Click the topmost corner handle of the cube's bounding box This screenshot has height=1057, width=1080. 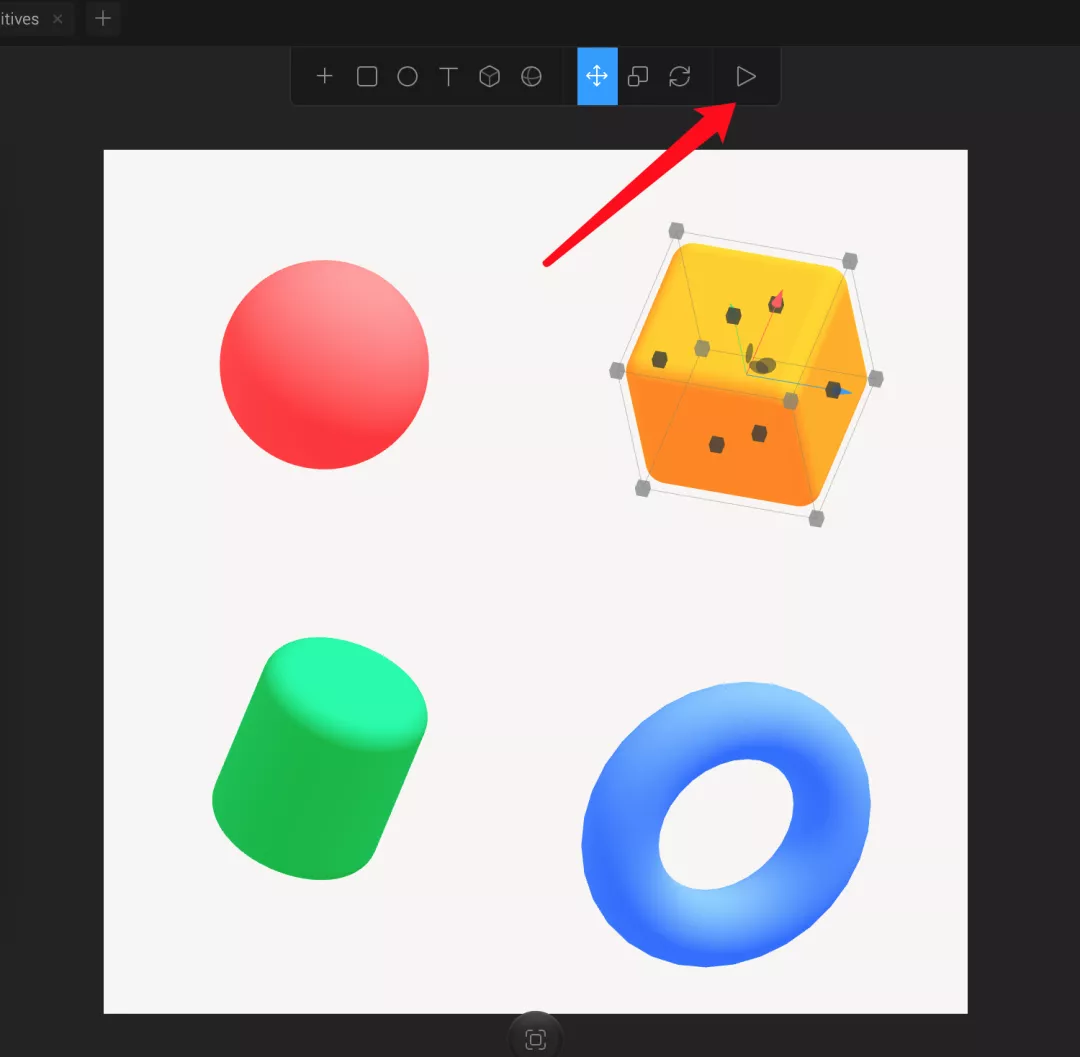tap(676, 231)
